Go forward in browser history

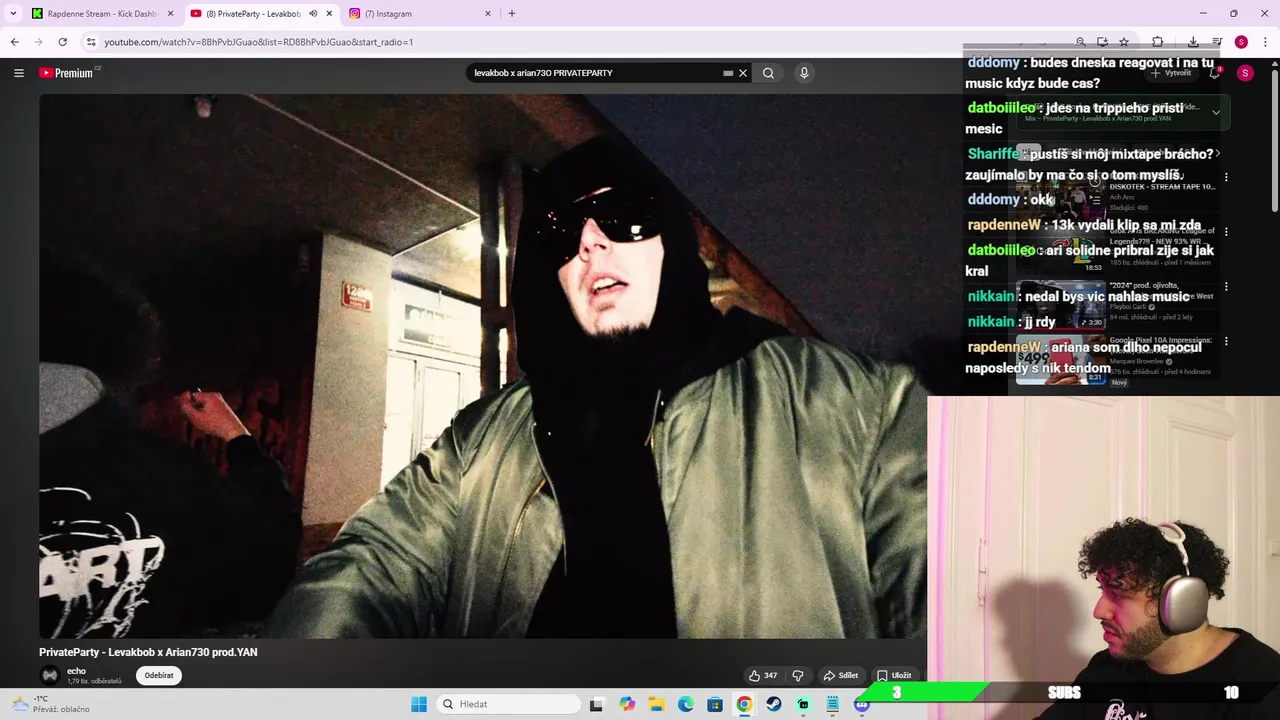tap(38, 42)
